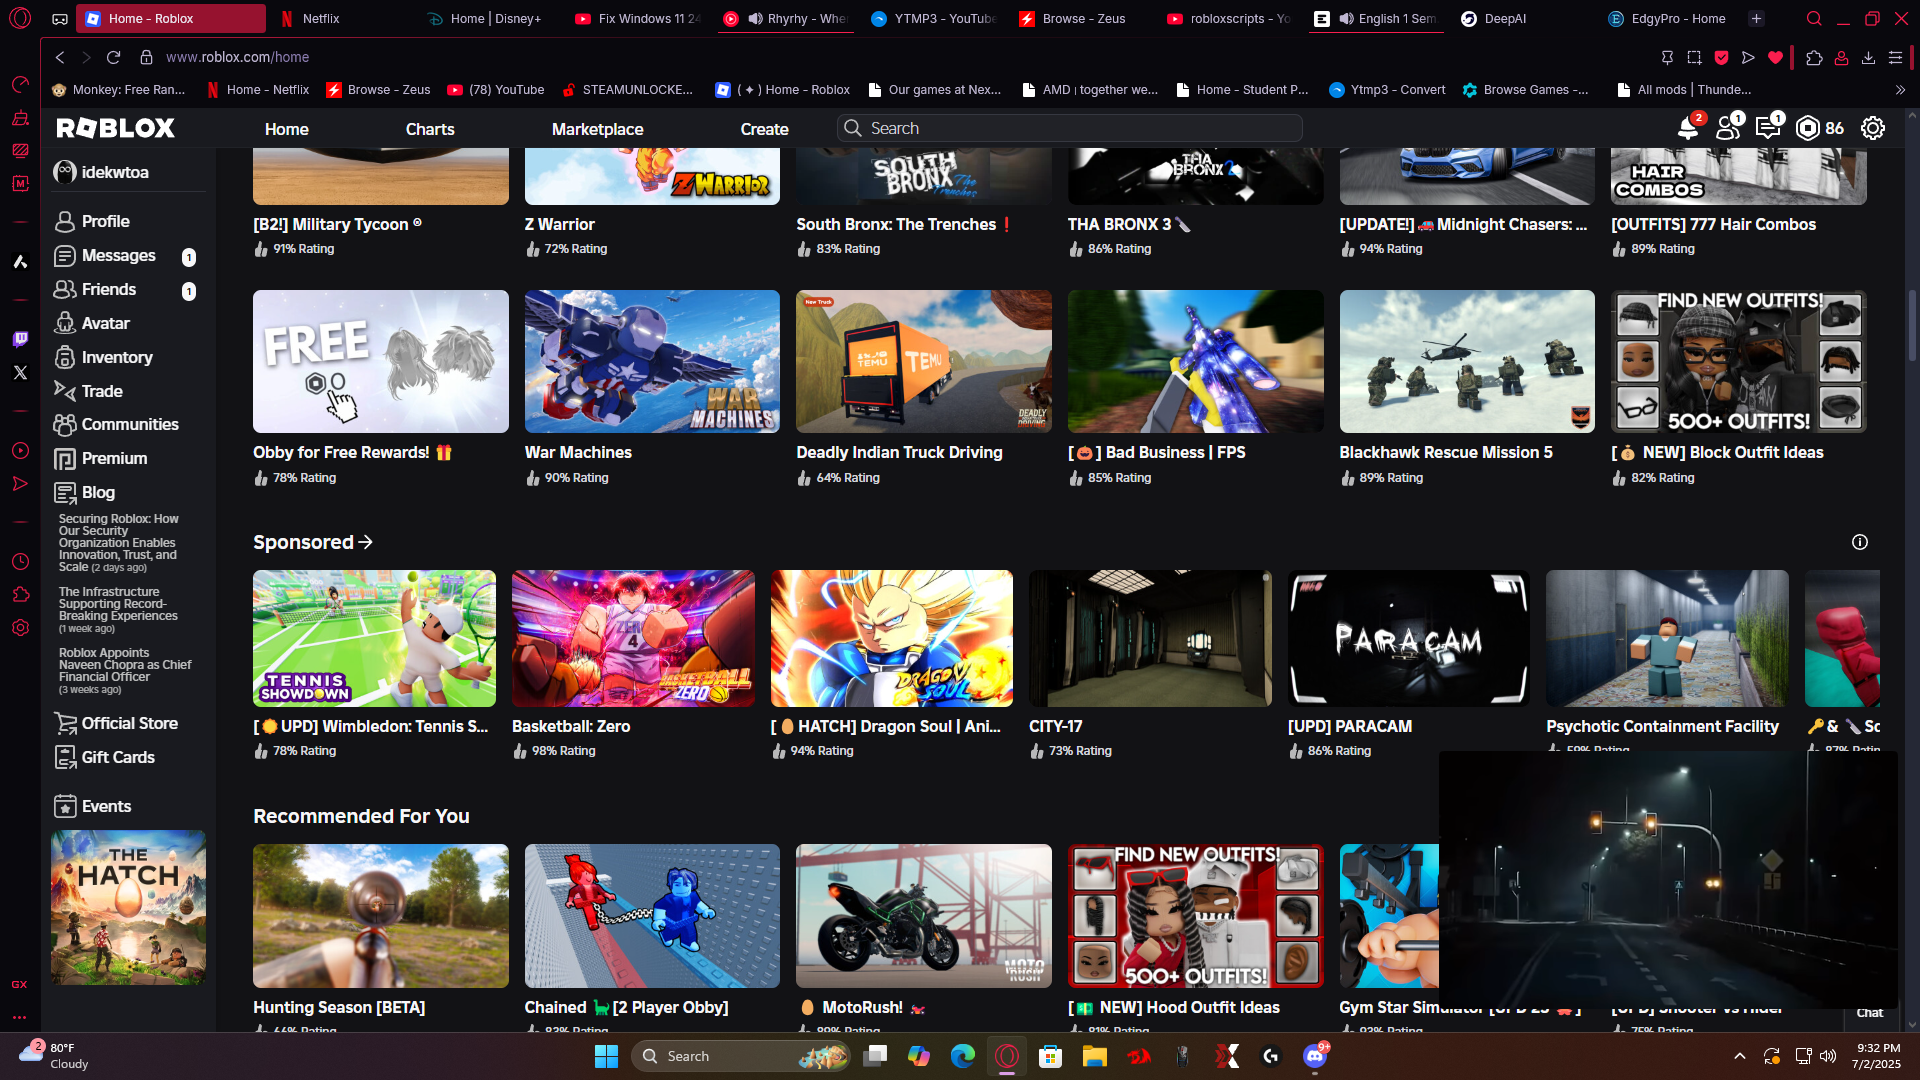This screenshot has width=1920, height=1080.
Task: Open the Opera GX menu logo
Action: point(20,18)
